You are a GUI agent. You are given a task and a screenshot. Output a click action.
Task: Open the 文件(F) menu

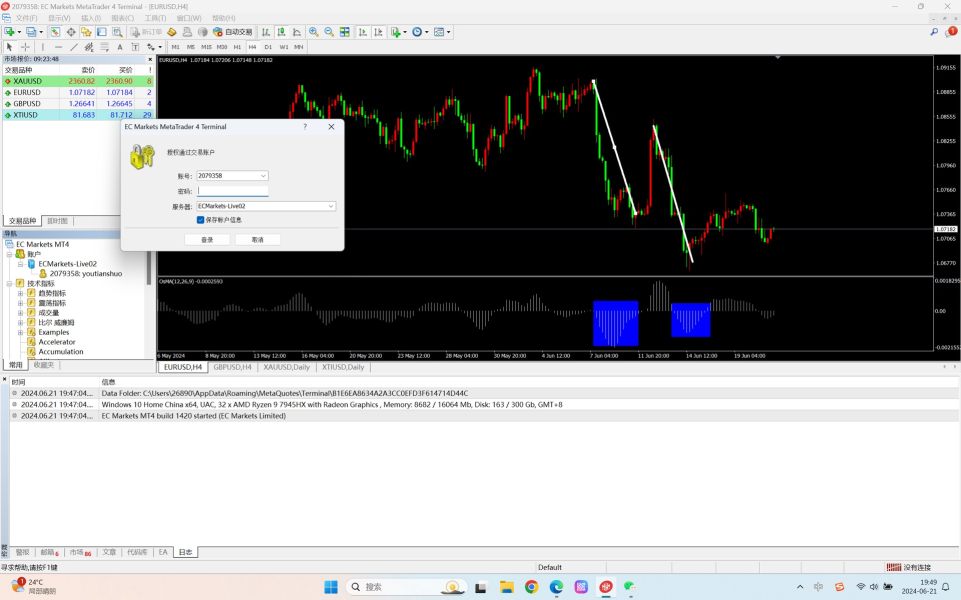(26, 18)
